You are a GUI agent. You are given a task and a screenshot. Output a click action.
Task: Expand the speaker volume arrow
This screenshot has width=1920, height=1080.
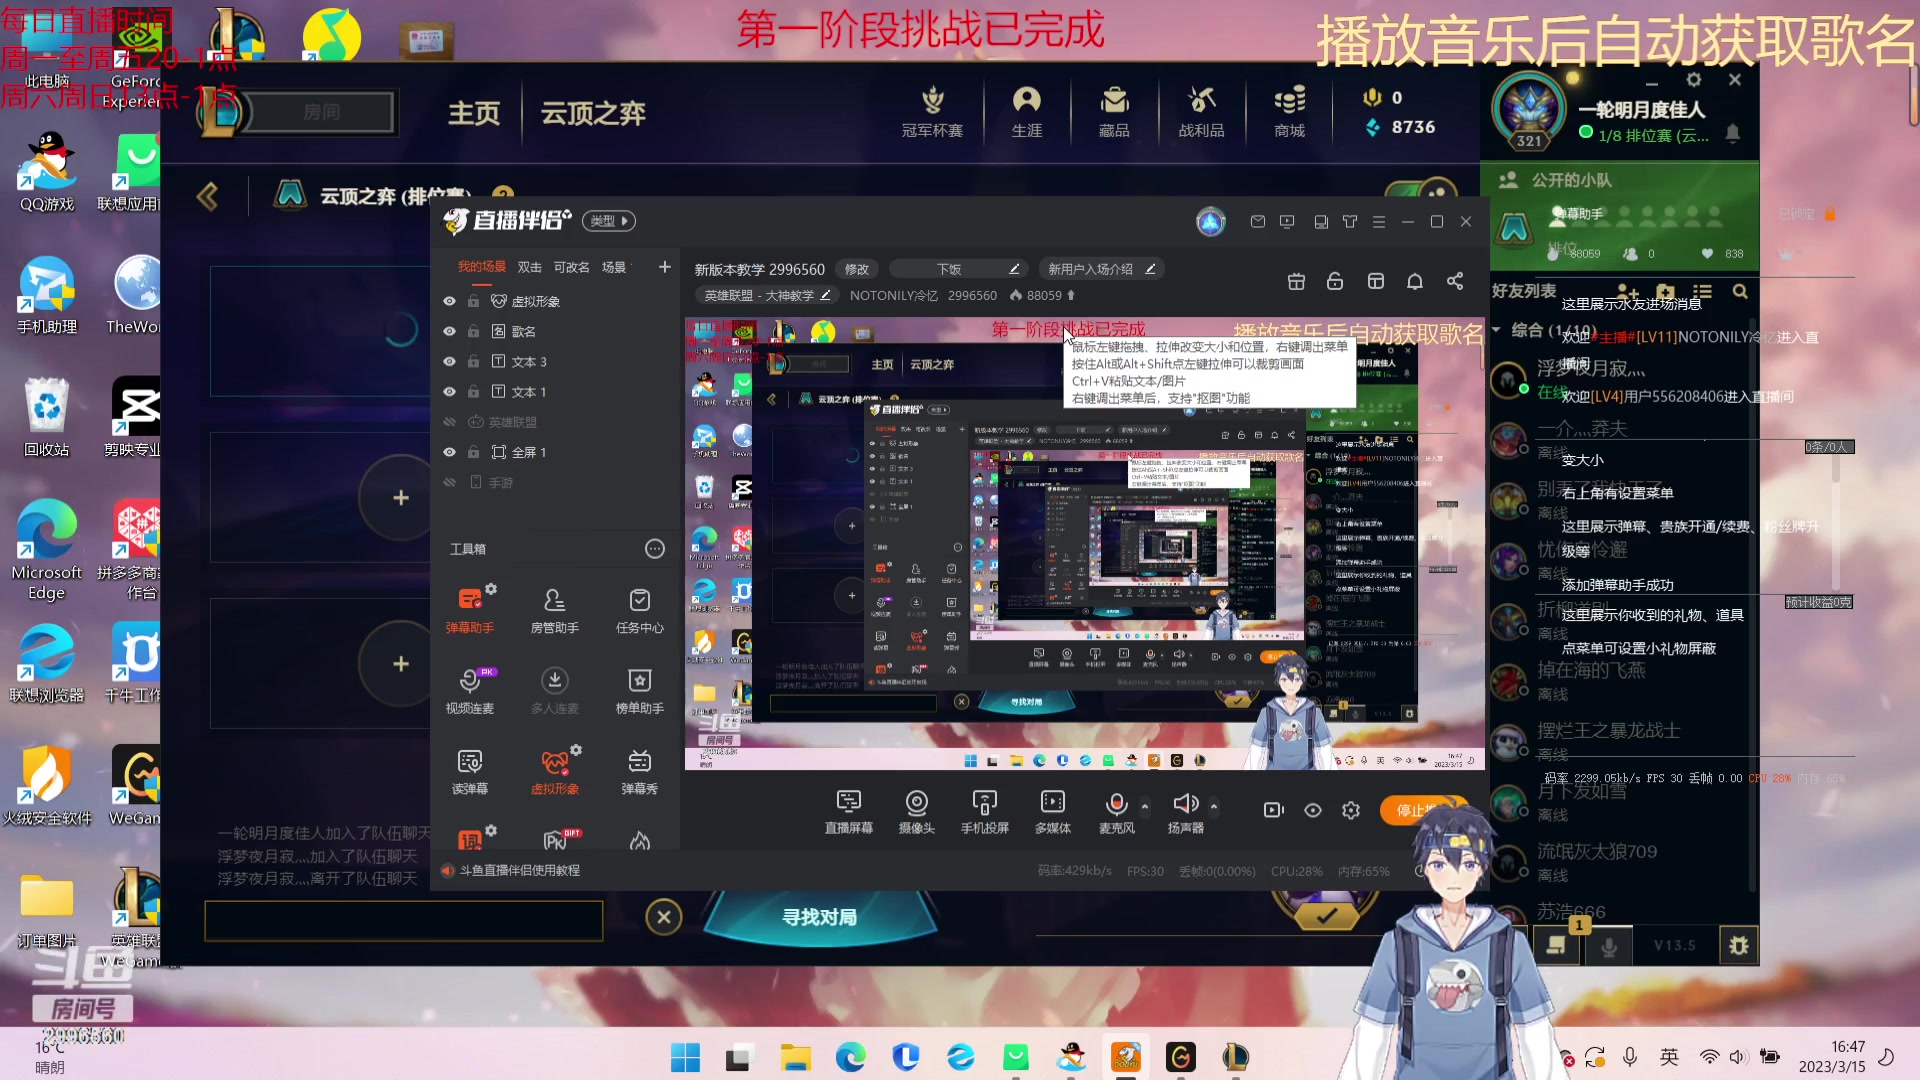(1214, 805)
